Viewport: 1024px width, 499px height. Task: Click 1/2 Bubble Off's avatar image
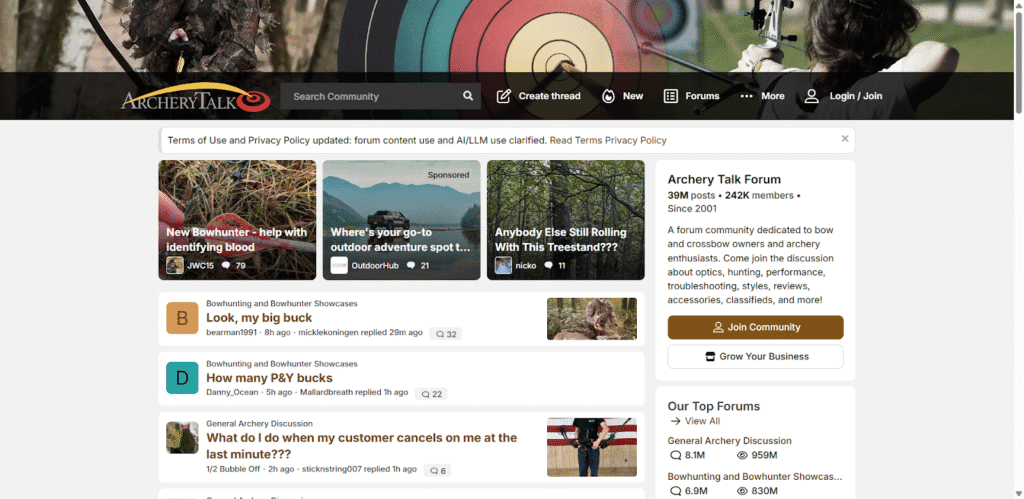(182, 438)
